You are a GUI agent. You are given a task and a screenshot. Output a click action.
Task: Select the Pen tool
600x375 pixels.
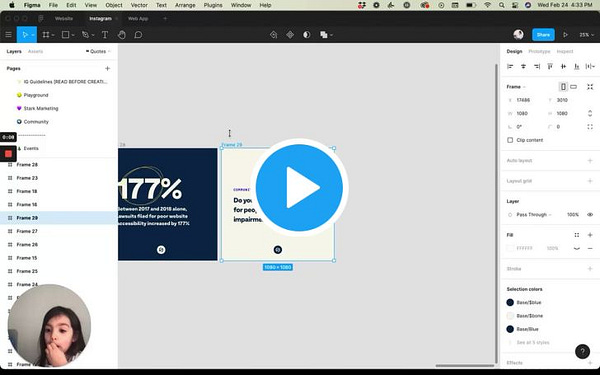(85, 35)
